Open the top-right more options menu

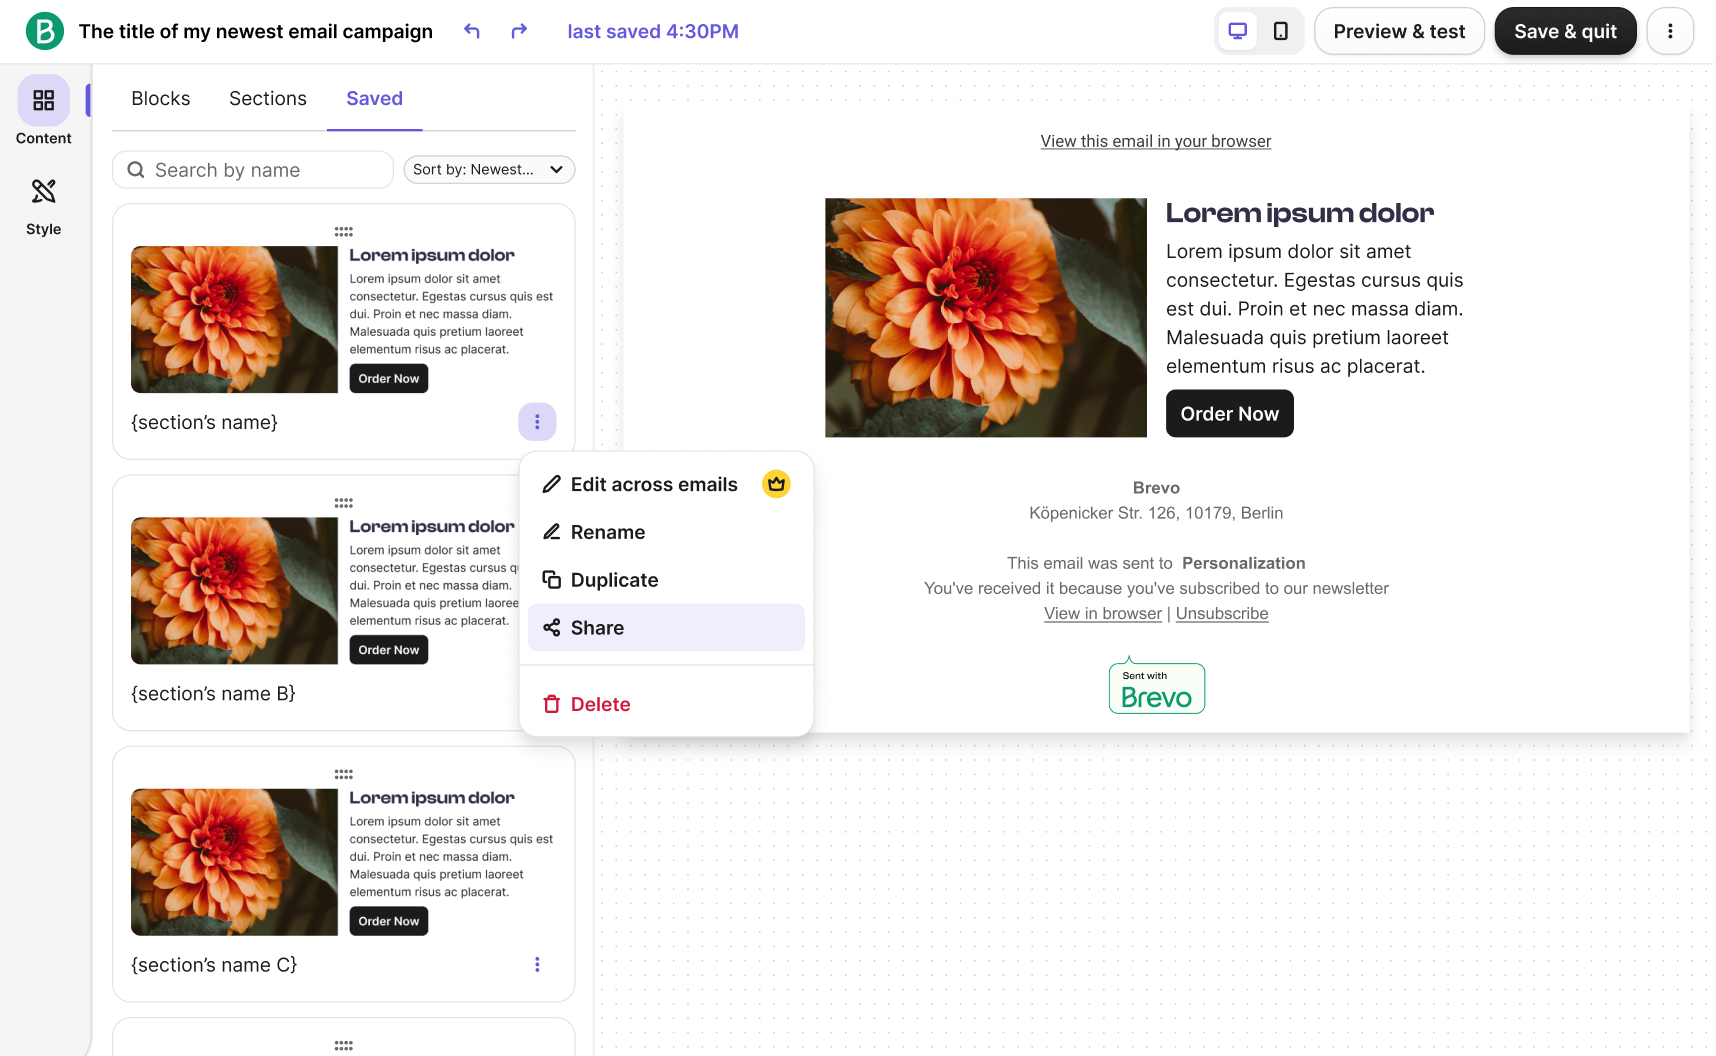click(x=1669, y=31)
